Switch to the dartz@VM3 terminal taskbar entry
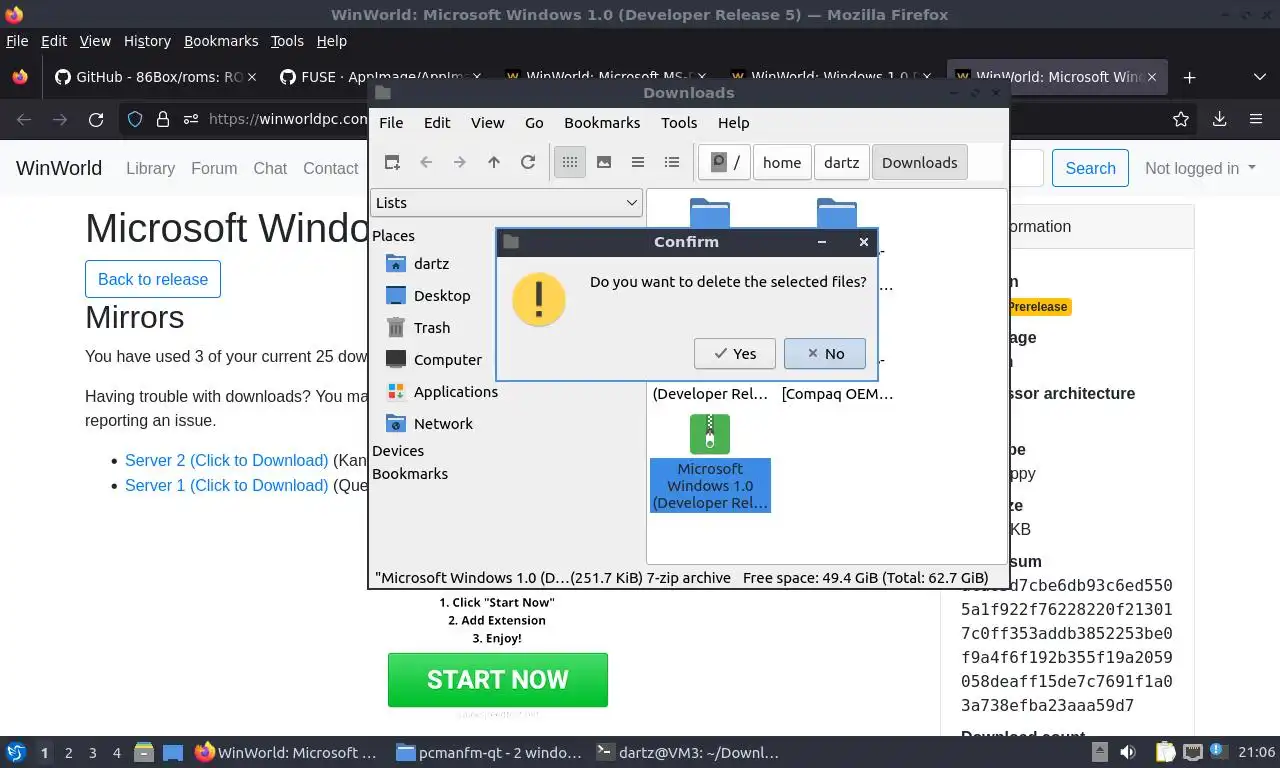 tap(687, 752)
